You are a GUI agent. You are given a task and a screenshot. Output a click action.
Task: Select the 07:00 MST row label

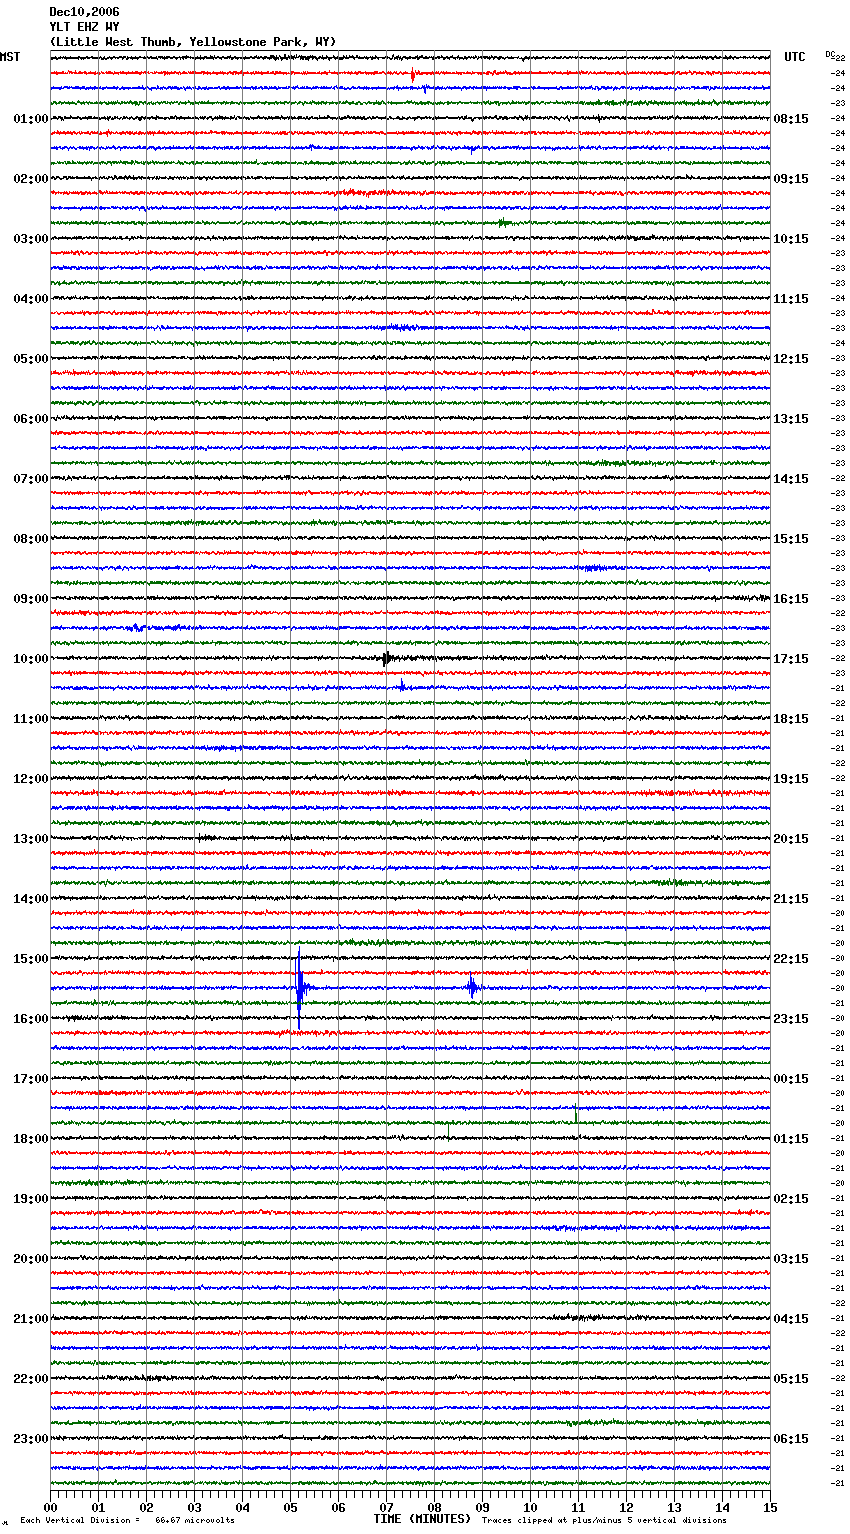[x=31, y=479]
